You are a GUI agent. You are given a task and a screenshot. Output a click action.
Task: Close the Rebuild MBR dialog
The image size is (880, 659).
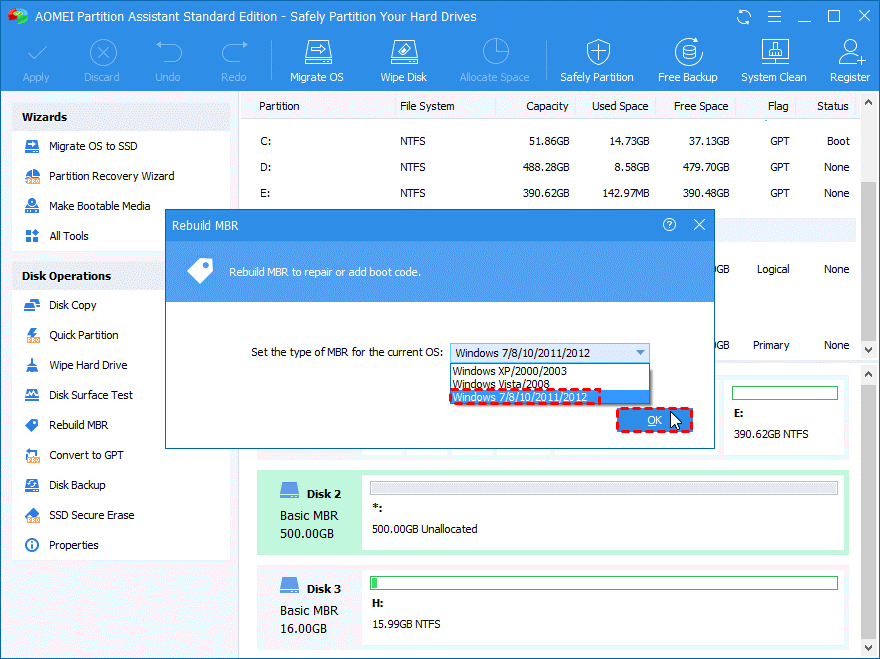tap(699, 225)
